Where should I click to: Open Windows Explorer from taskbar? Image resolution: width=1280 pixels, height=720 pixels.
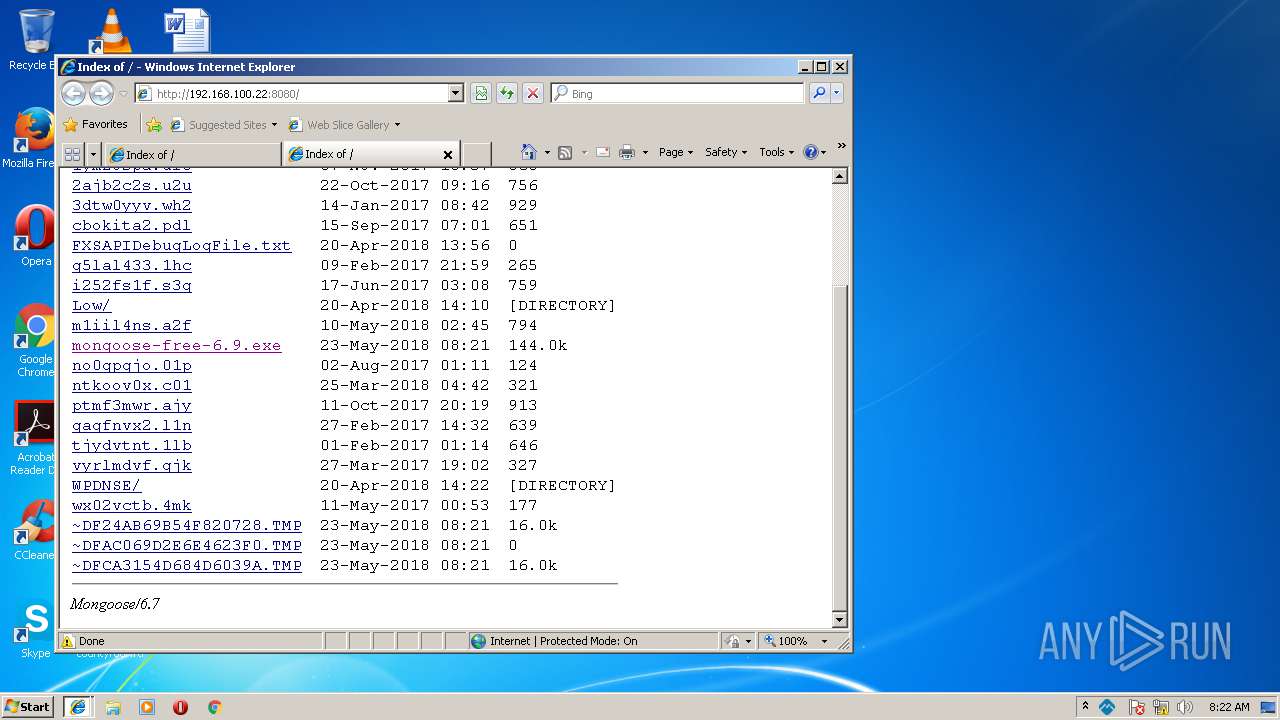[113, 707]
